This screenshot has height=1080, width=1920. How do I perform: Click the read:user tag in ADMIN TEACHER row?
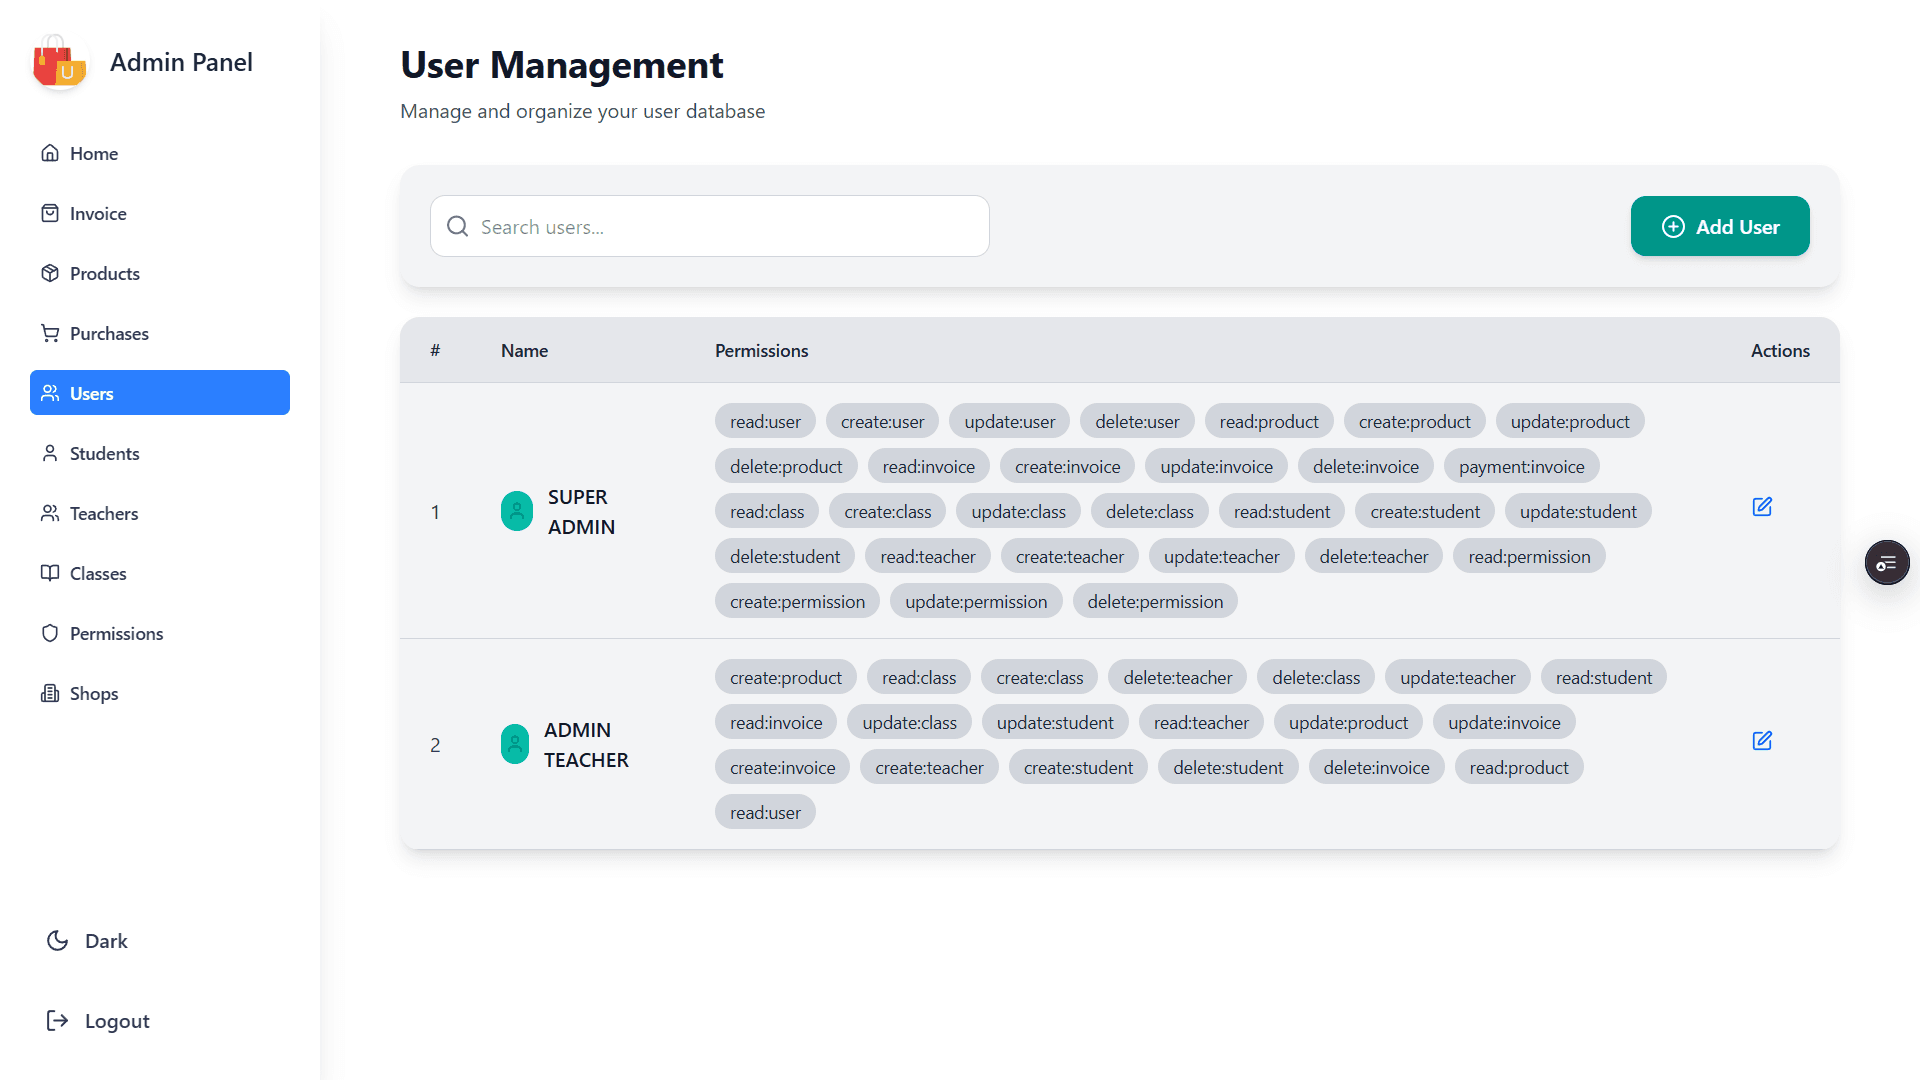[x=765, y=812]
